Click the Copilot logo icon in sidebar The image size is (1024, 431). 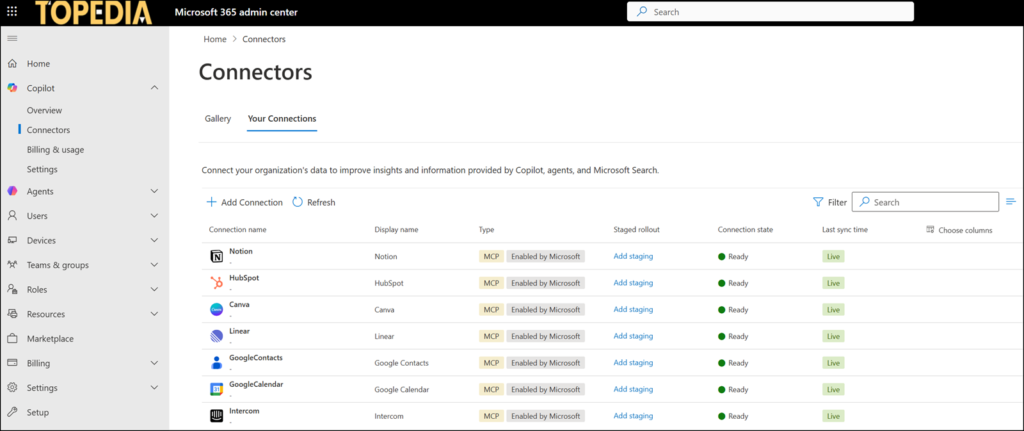click(x=12, y=88)
